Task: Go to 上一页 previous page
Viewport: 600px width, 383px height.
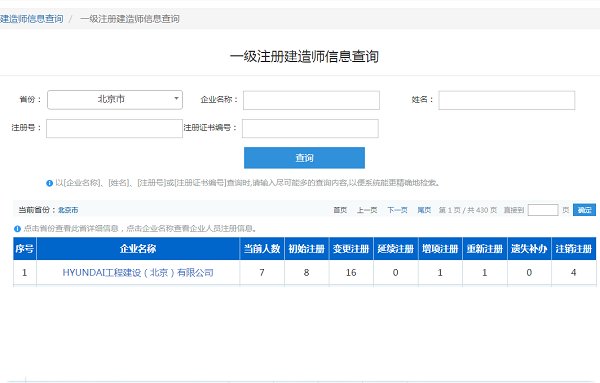Action: [x=367, y=210]
